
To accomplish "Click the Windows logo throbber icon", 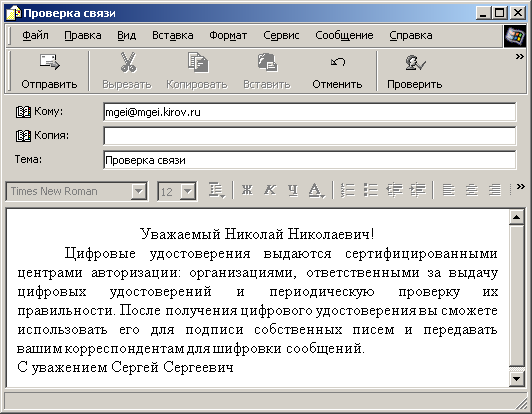I will (514, 36).
